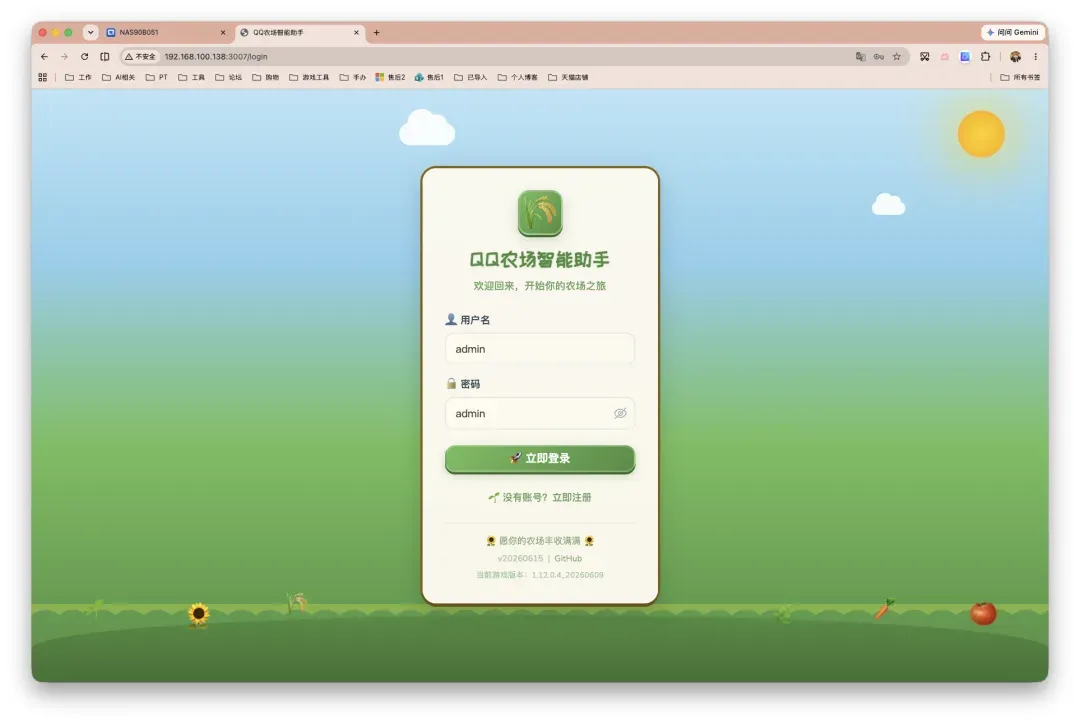
Task: Click the 愿你的农场丰收满满 footer text
Action: point(540,541)
